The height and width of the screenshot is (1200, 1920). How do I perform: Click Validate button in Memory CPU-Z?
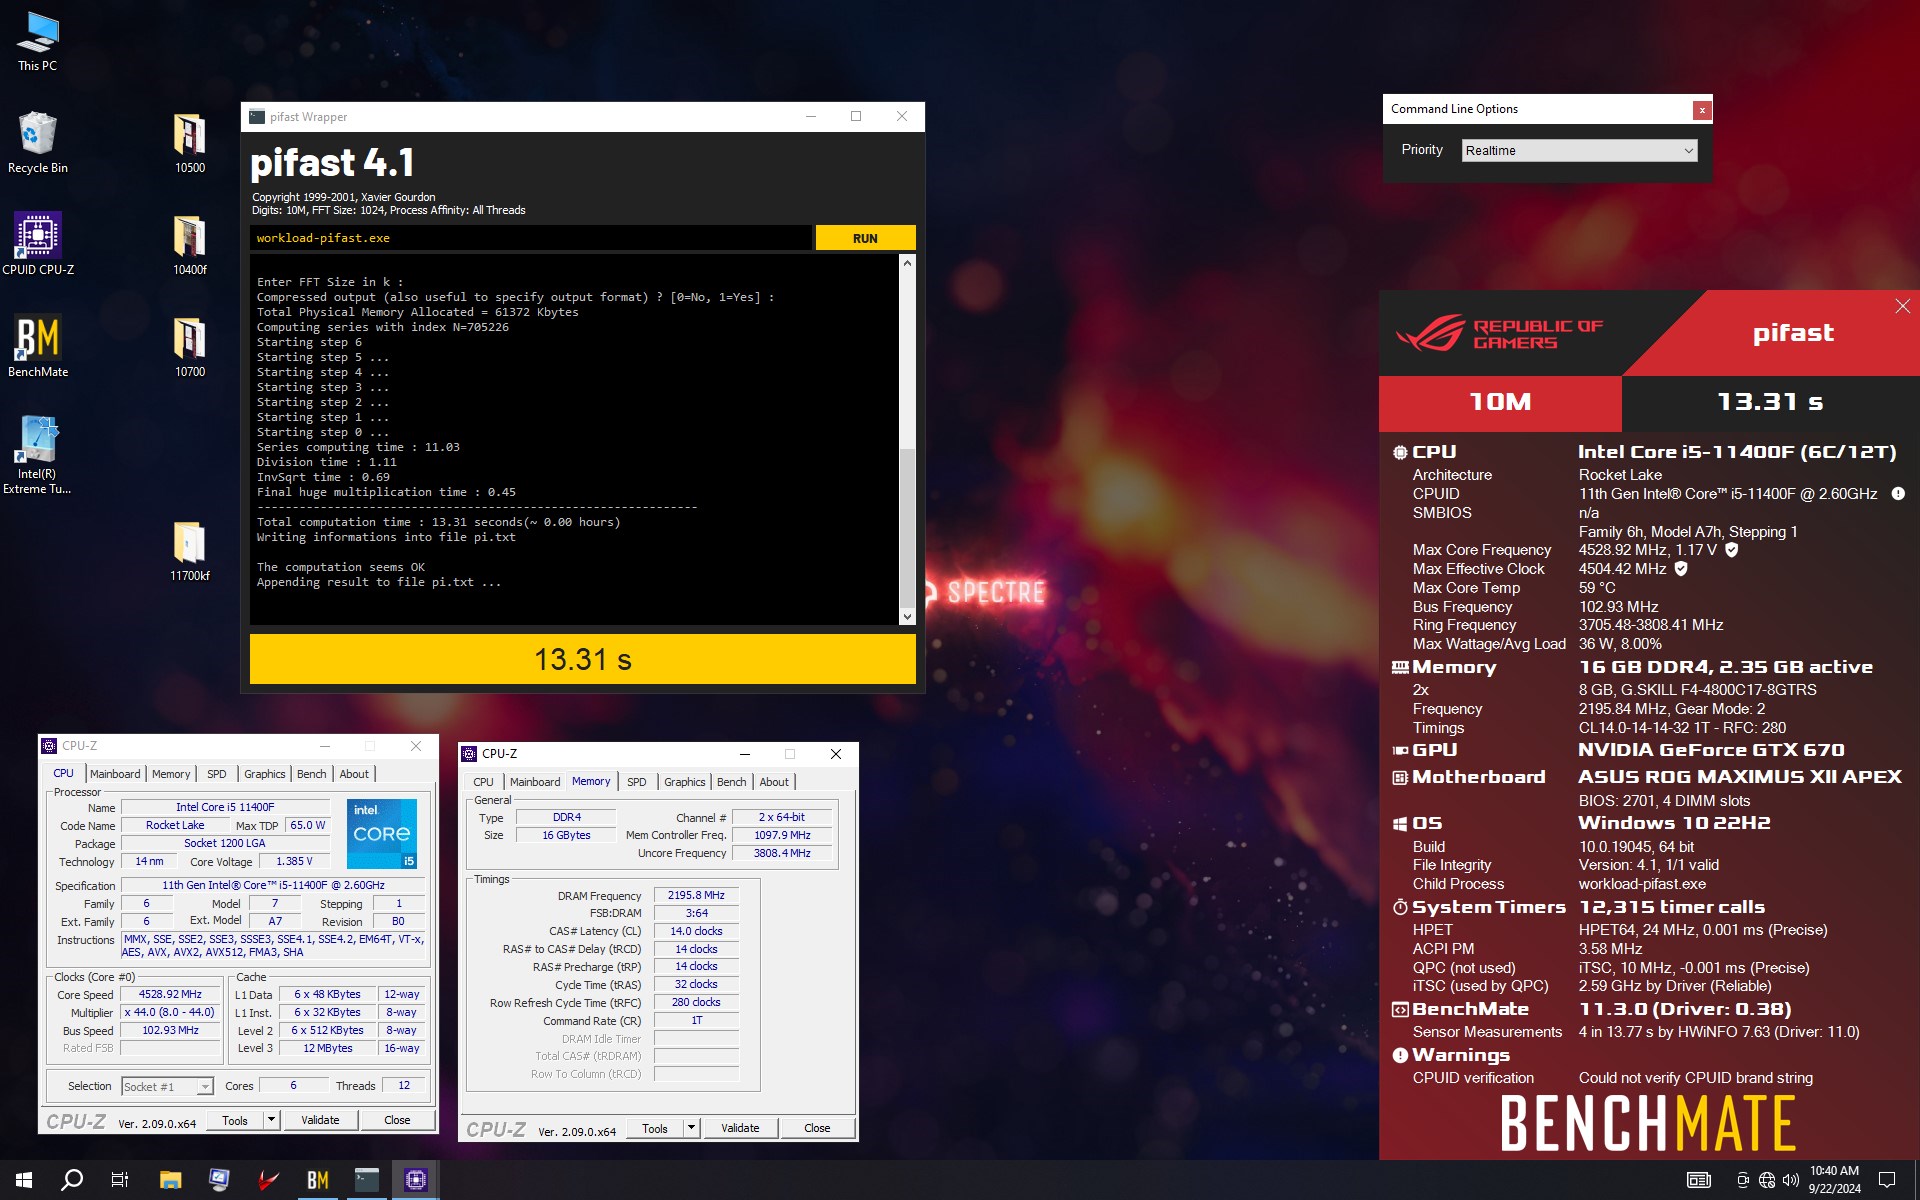tap(740, 1128)
